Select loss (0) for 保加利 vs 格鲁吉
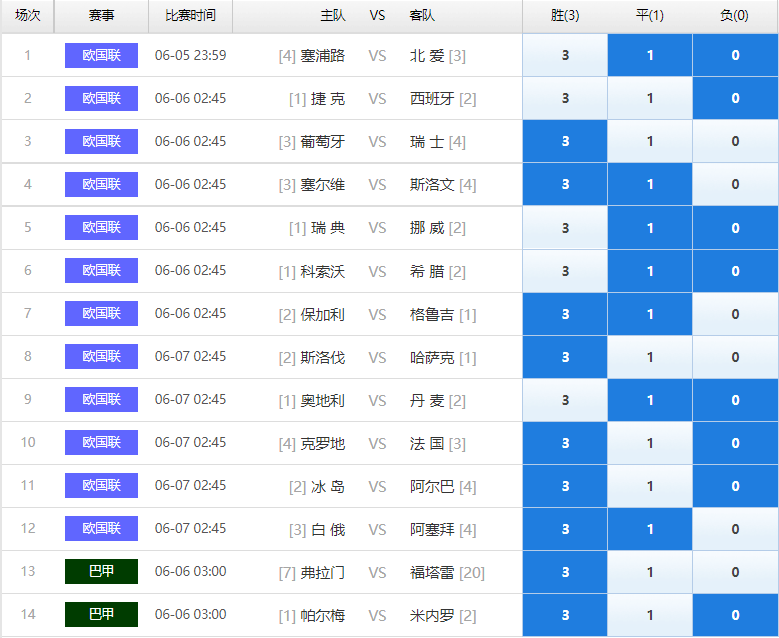The image size is (779, 638). tap(735, 314)
